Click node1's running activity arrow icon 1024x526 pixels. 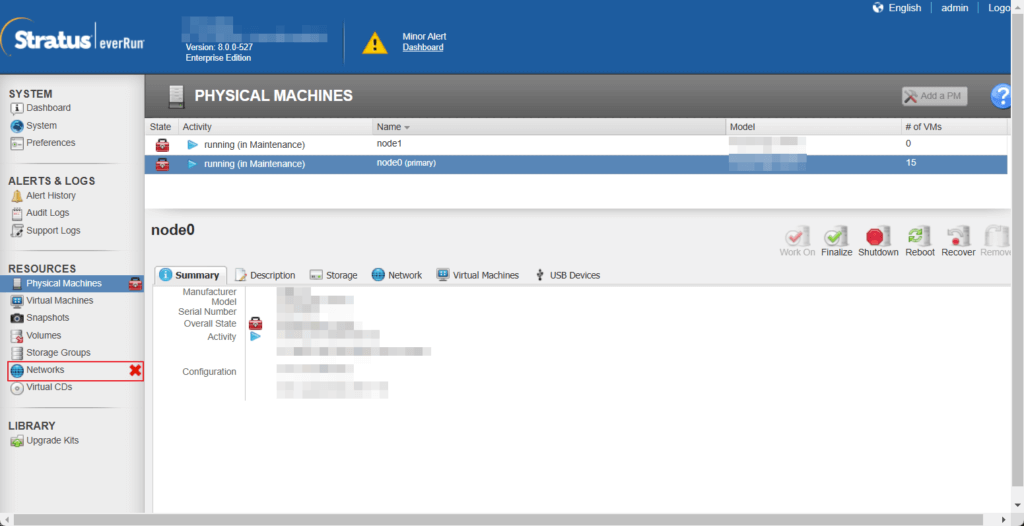(x=193, y=144)
